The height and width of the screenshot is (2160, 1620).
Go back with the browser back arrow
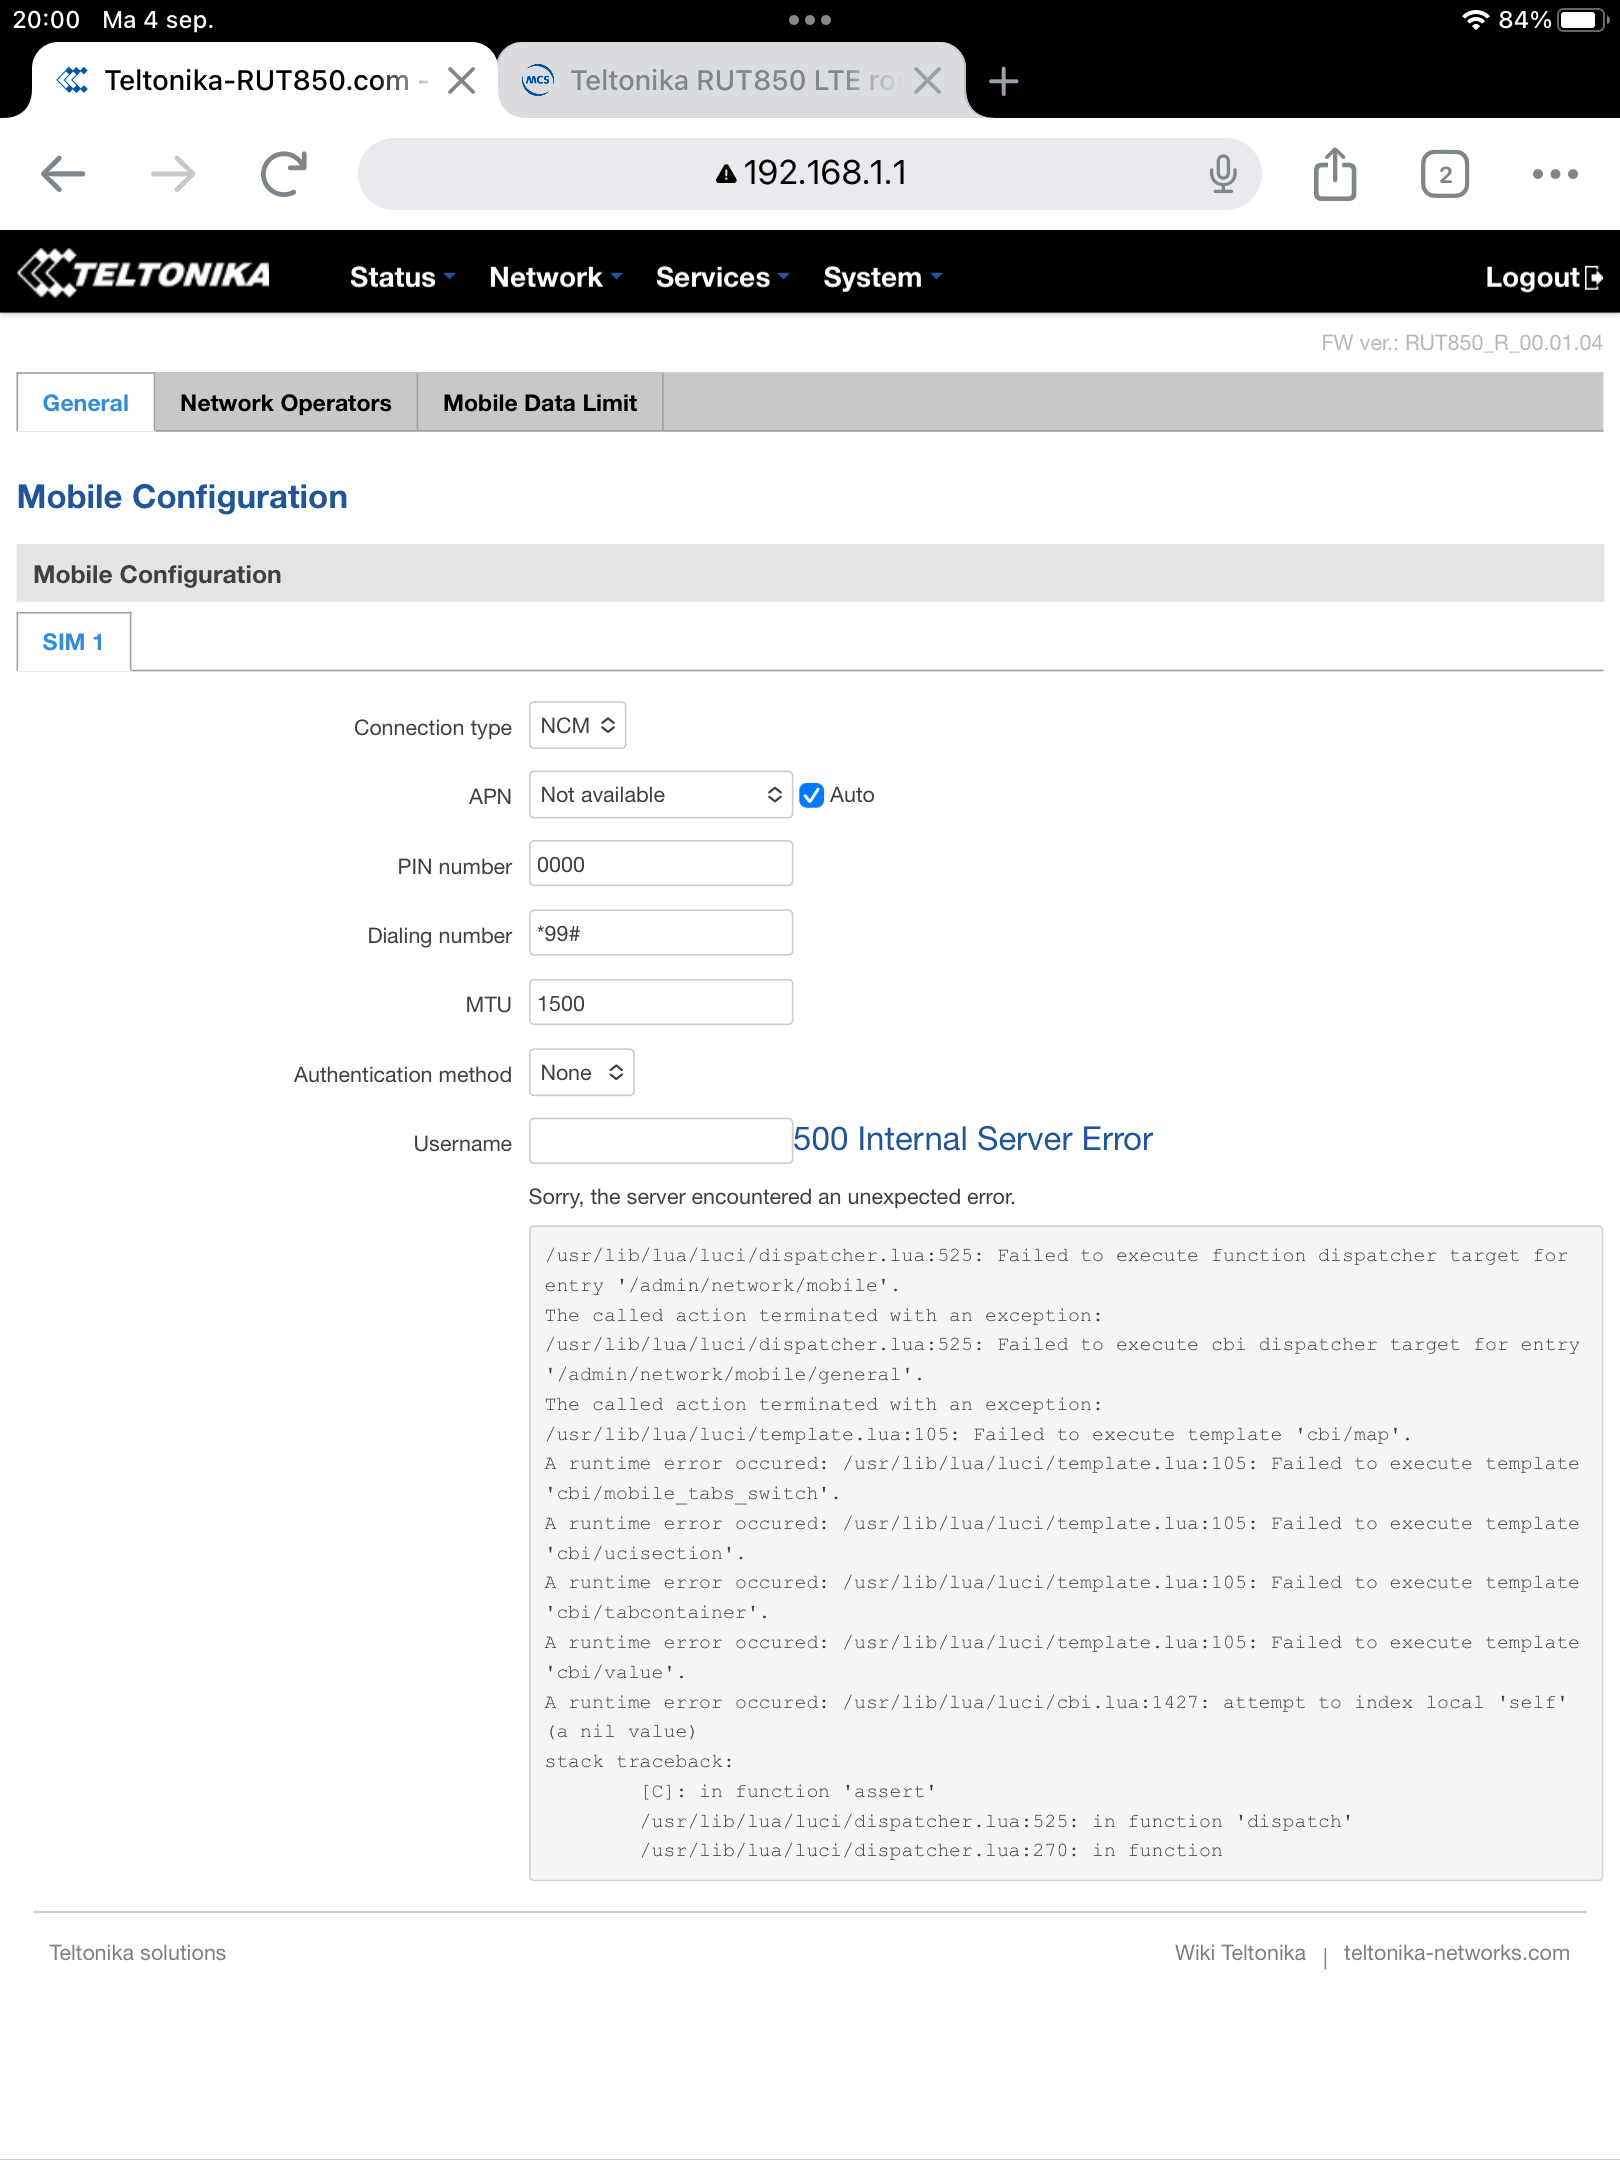(x=63, y=174)
